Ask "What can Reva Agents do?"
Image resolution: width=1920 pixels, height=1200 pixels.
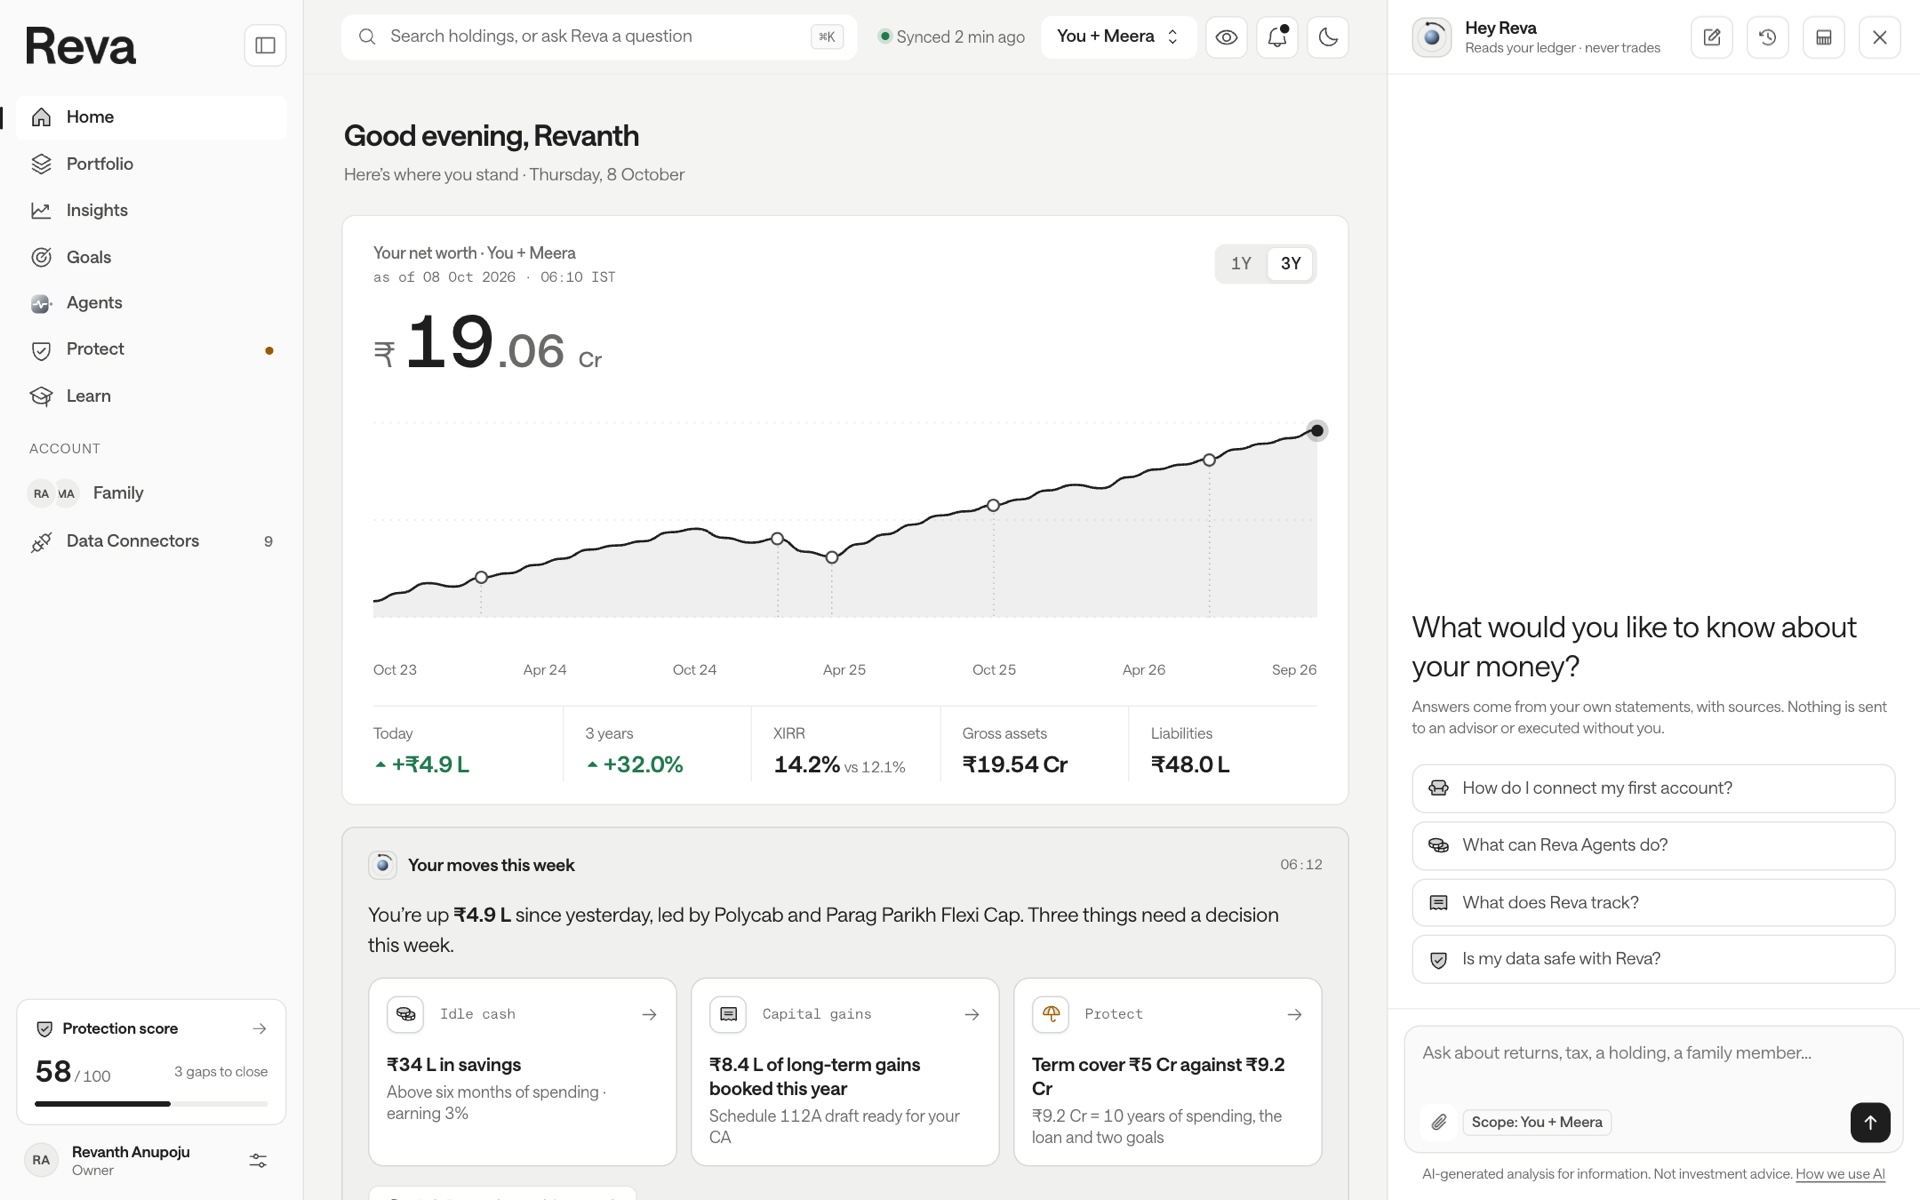click(x=1653, y=845)
